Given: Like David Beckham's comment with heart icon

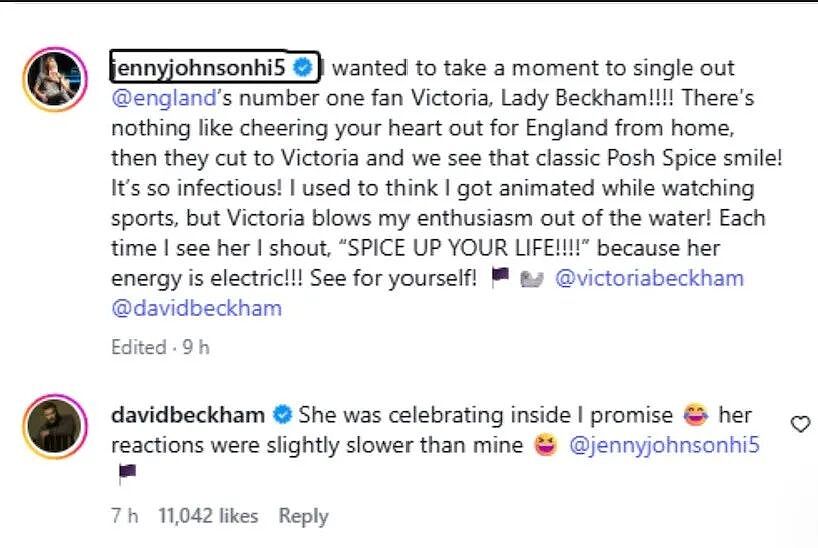Looking at the screenshot, I should click(800, 424).
